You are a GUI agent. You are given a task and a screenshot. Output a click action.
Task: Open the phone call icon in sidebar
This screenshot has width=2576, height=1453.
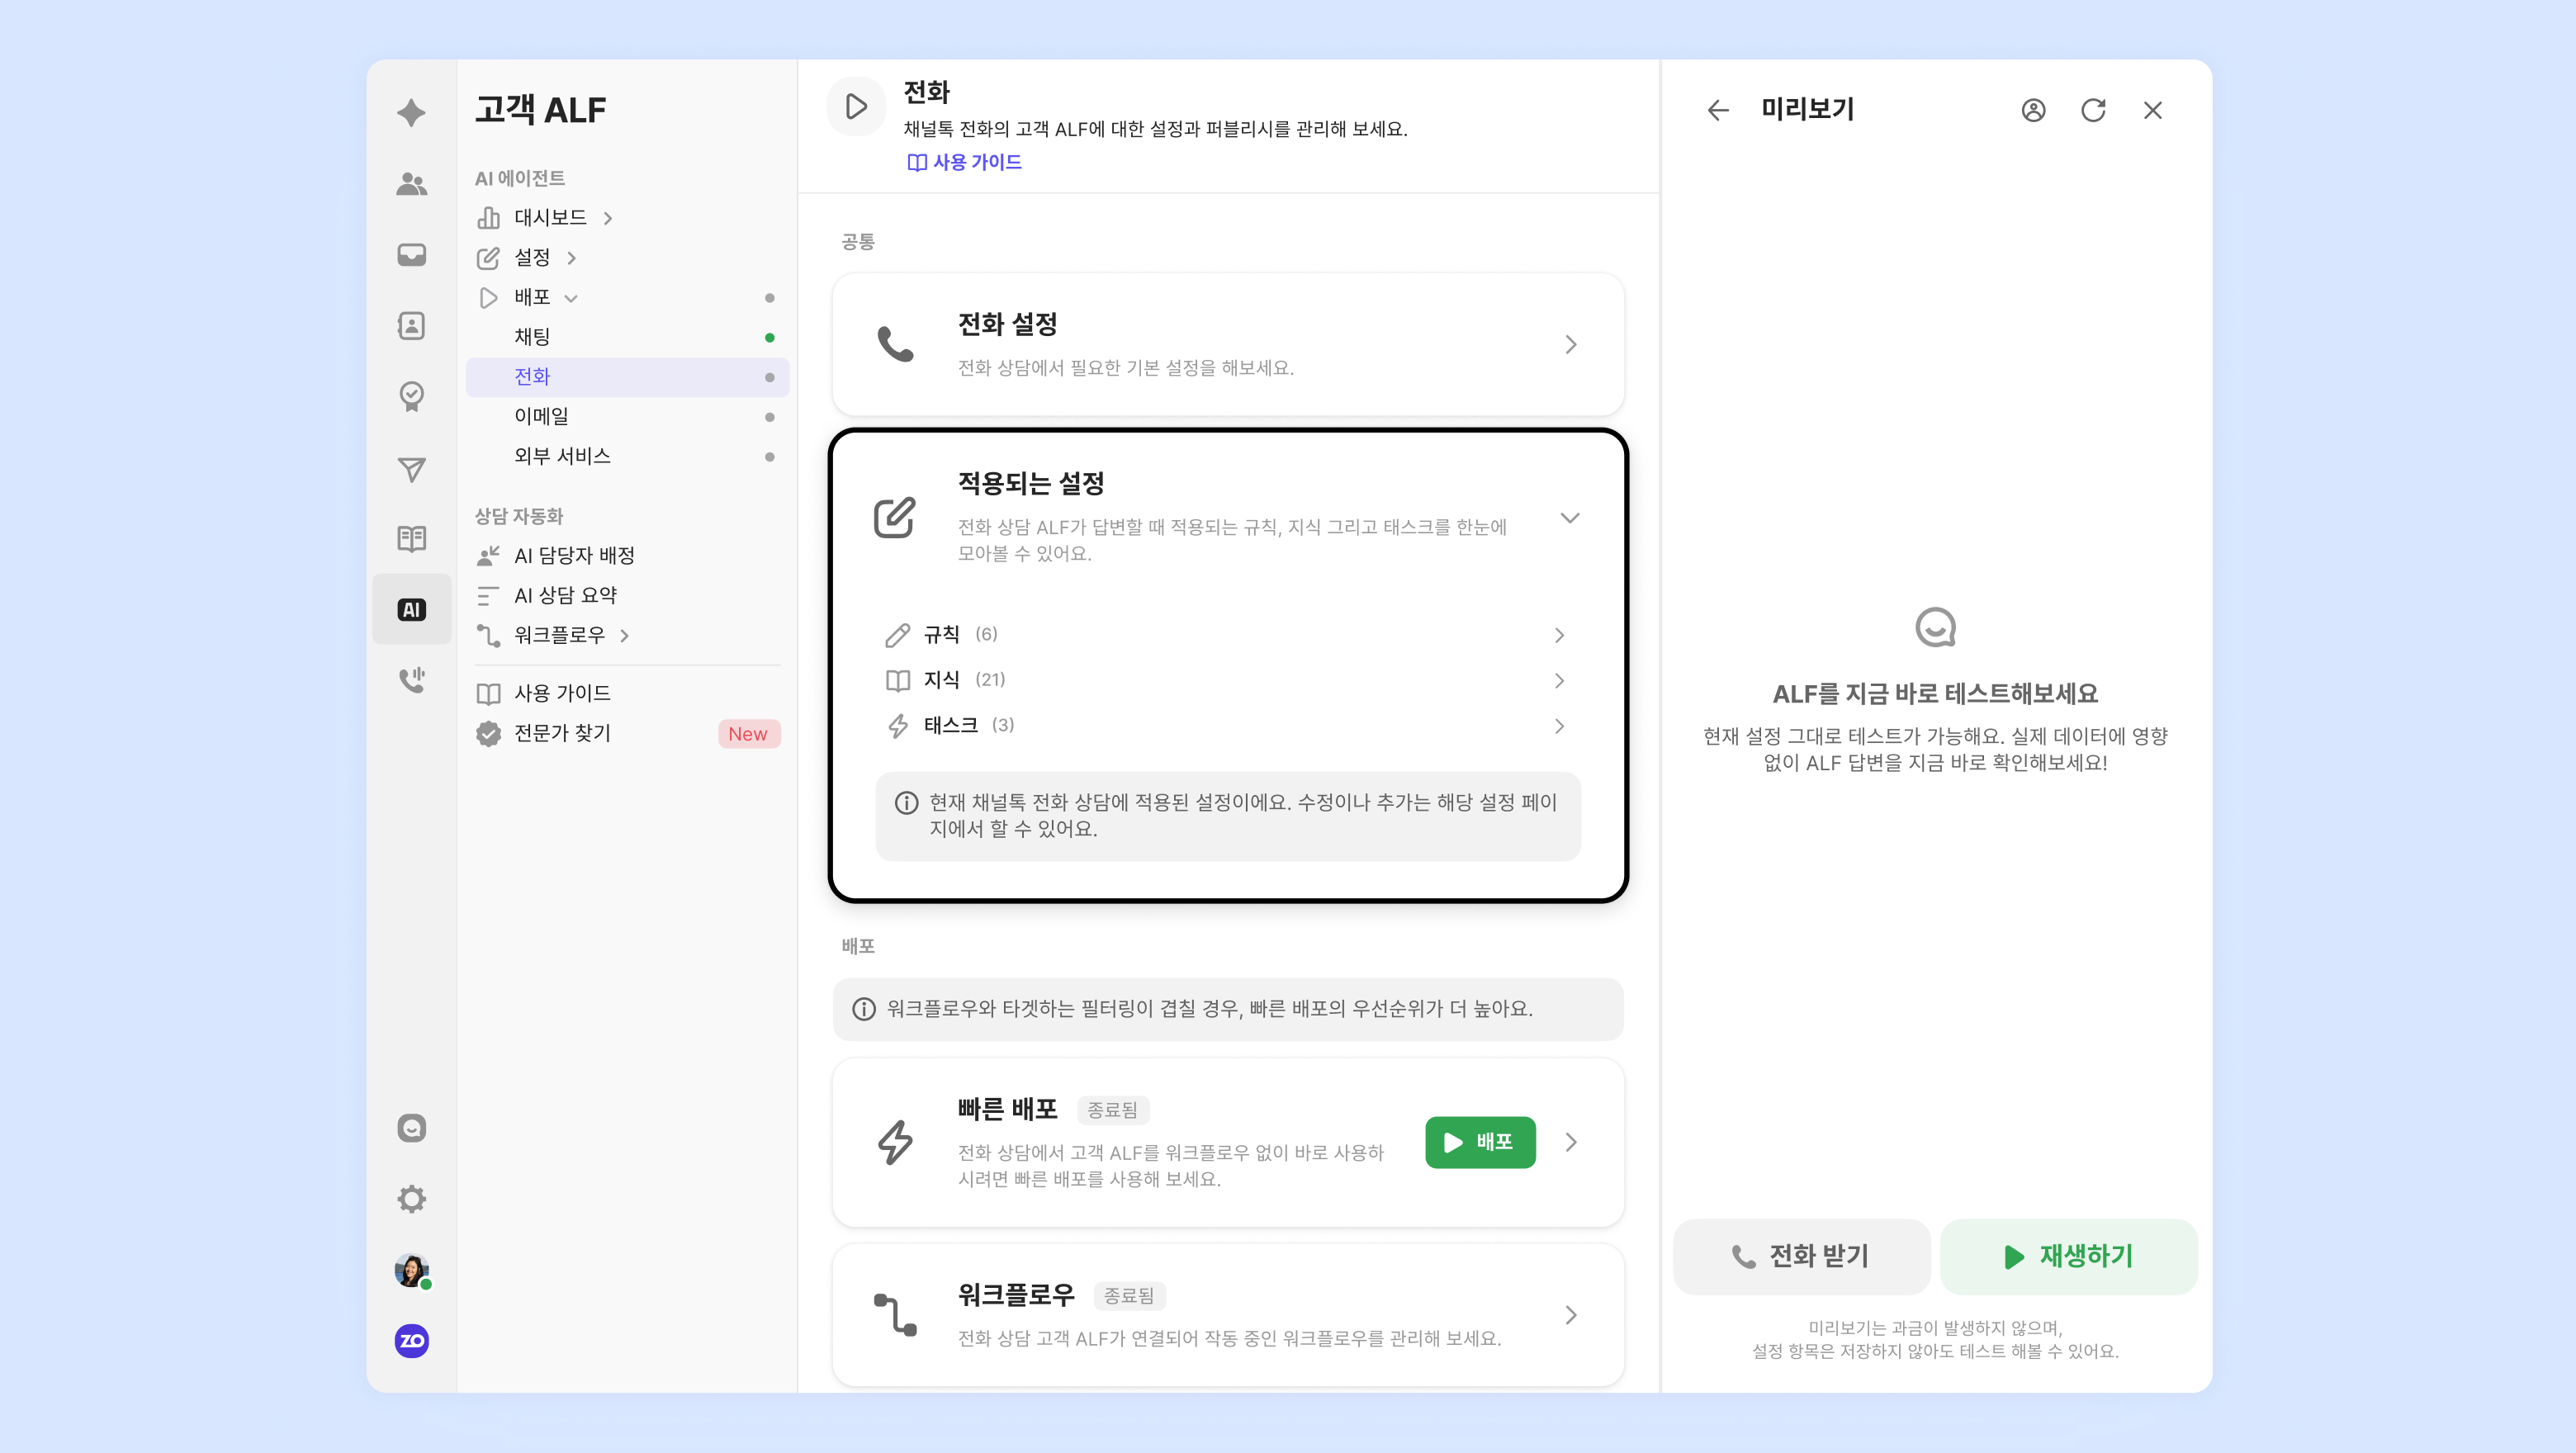tap(411, 680)
